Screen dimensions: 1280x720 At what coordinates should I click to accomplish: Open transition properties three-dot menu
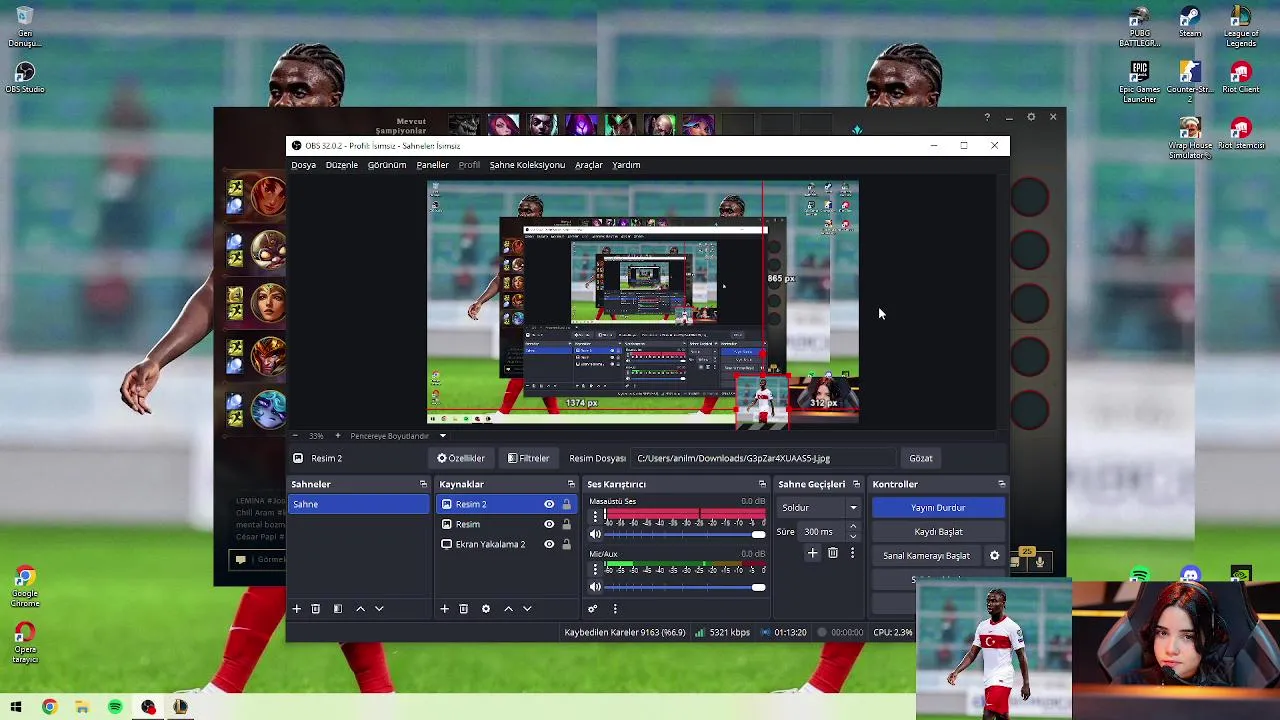click(x=852, y=552)
